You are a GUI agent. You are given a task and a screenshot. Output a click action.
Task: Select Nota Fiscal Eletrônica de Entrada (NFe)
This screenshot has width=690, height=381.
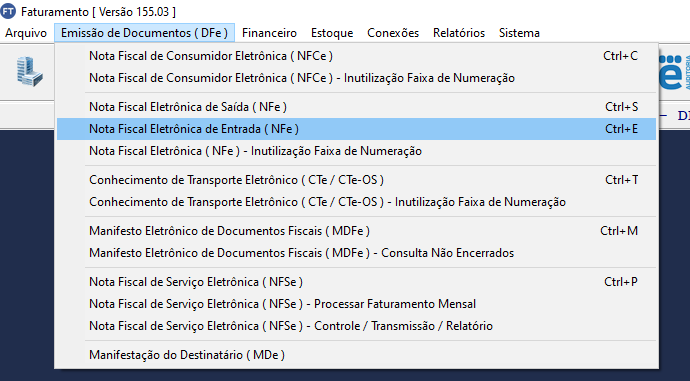tap(356, 129)
